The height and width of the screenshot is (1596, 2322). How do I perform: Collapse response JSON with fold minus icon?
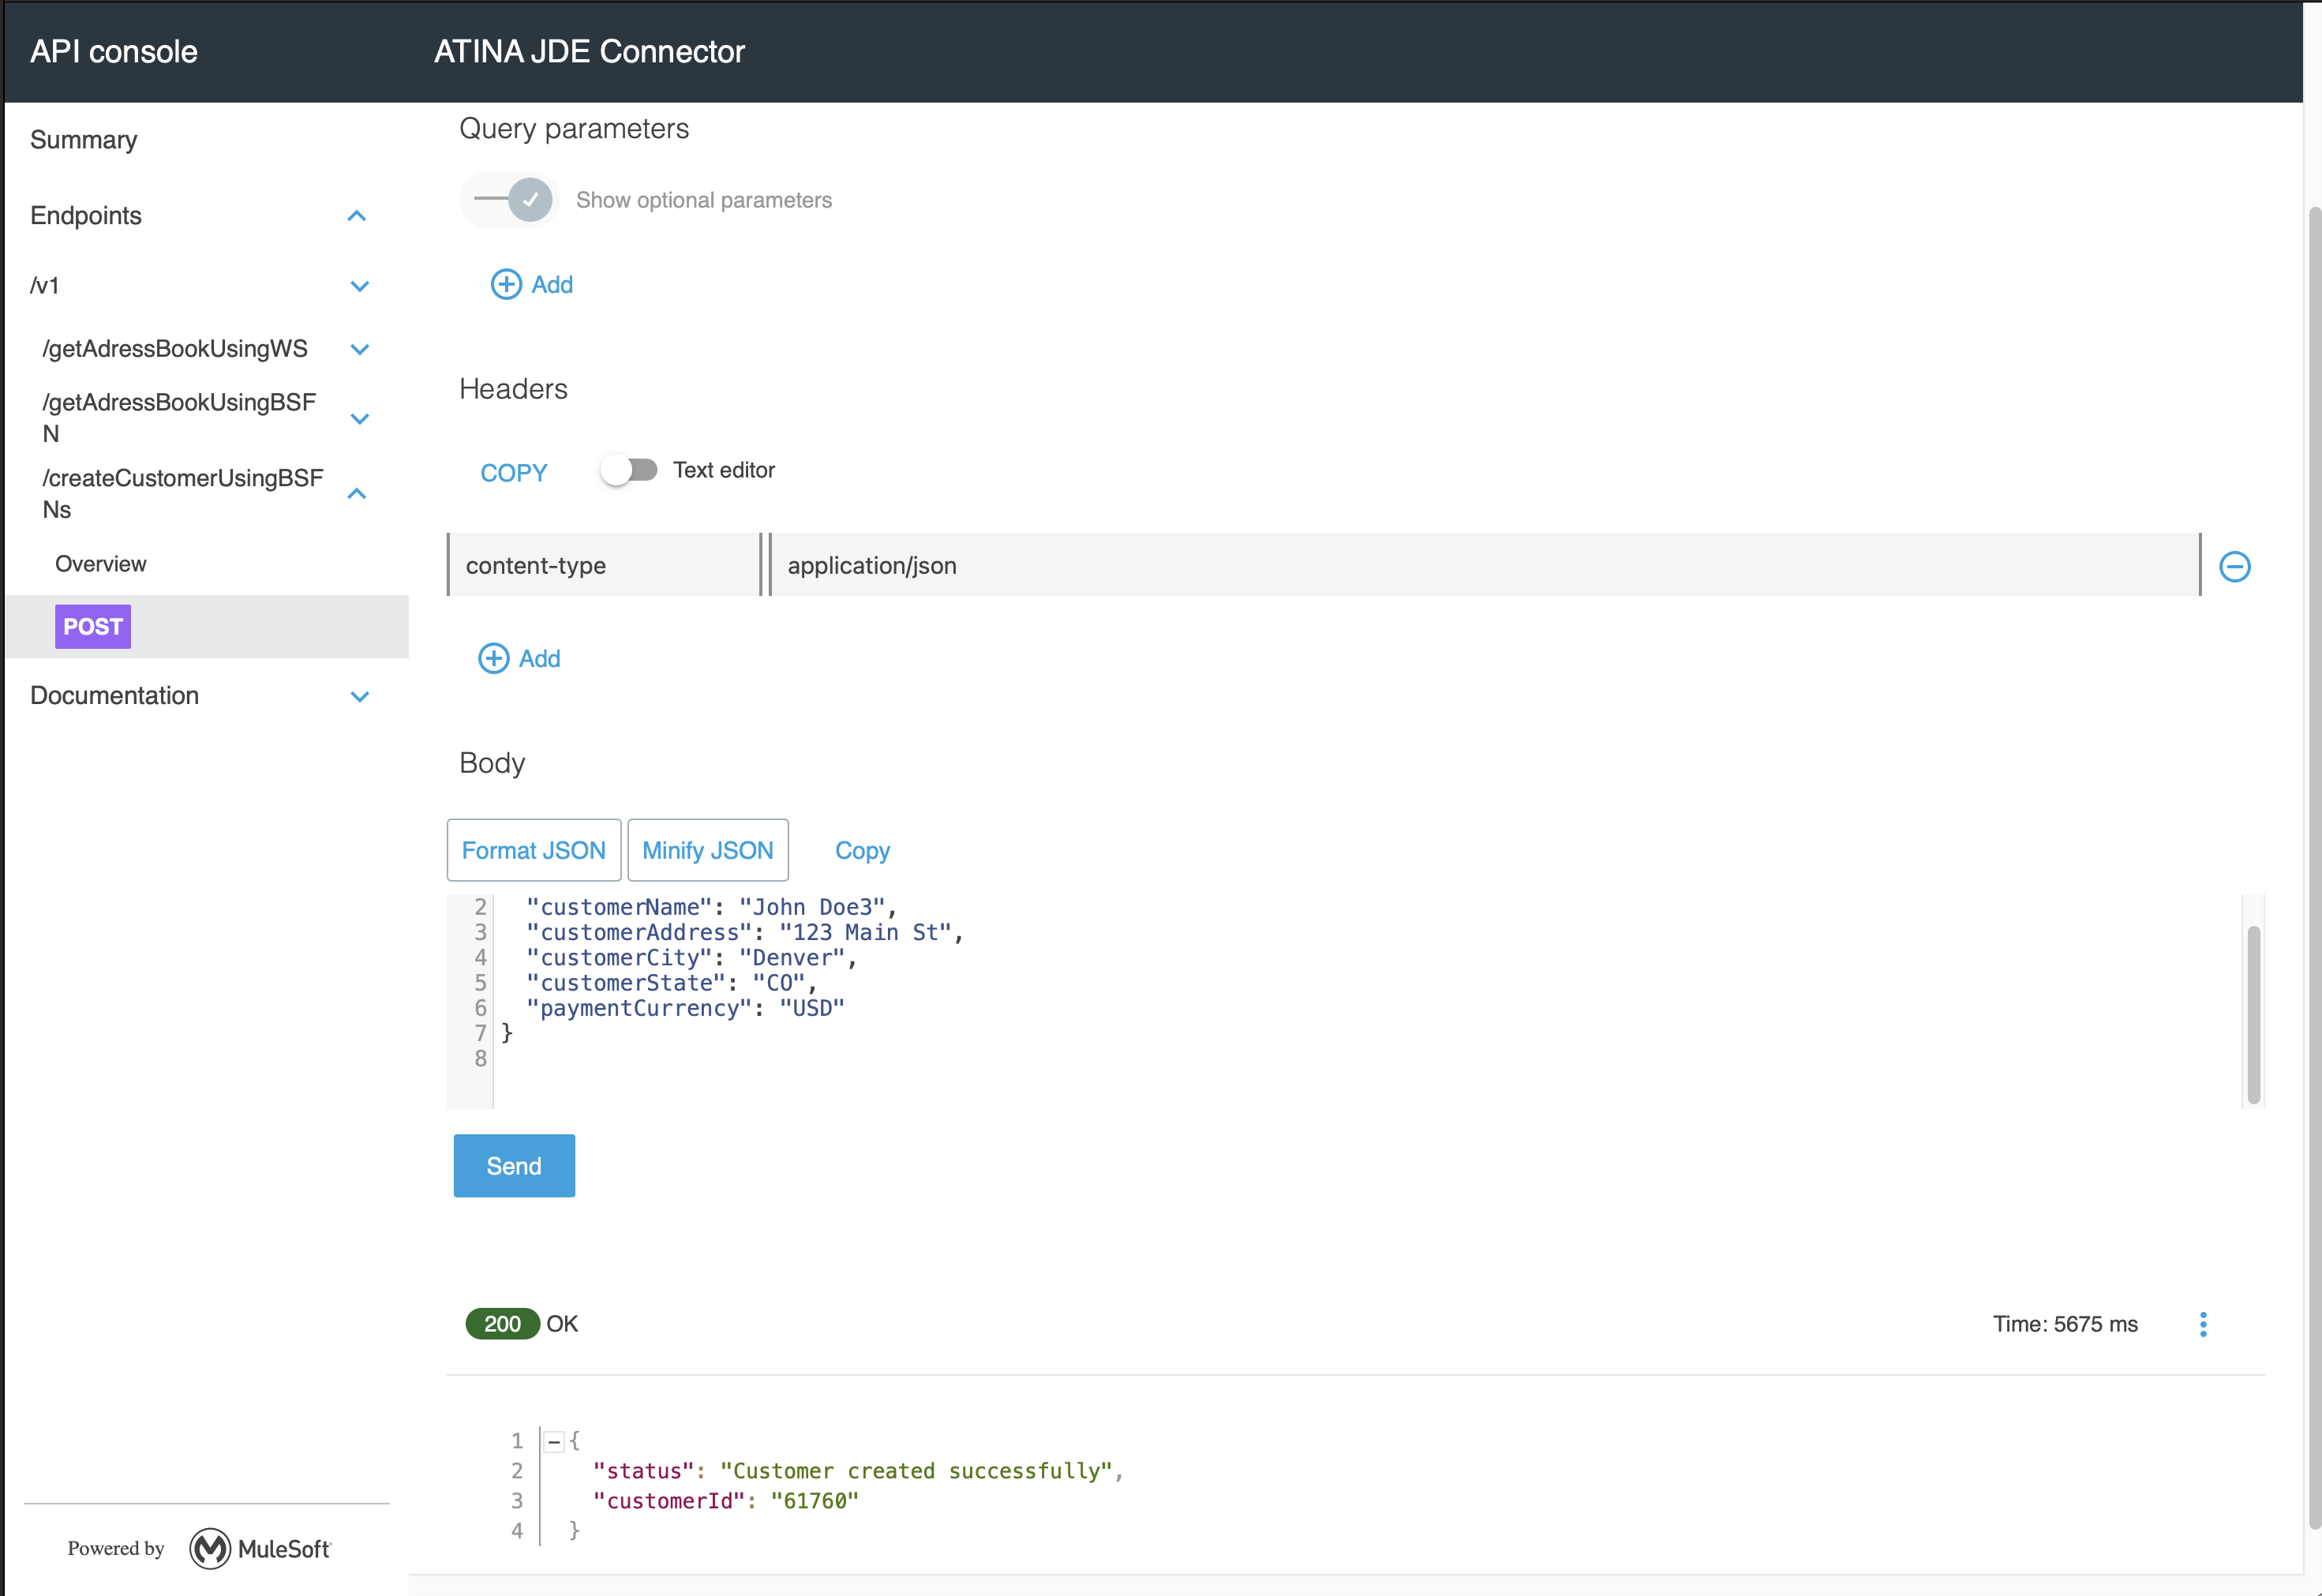coord(553,1441)
